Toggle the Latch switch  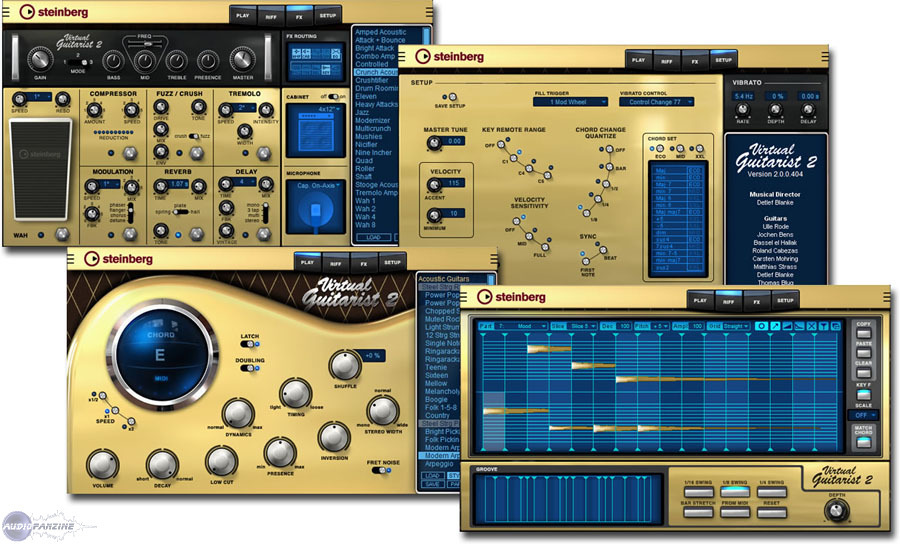coord(249,344)
